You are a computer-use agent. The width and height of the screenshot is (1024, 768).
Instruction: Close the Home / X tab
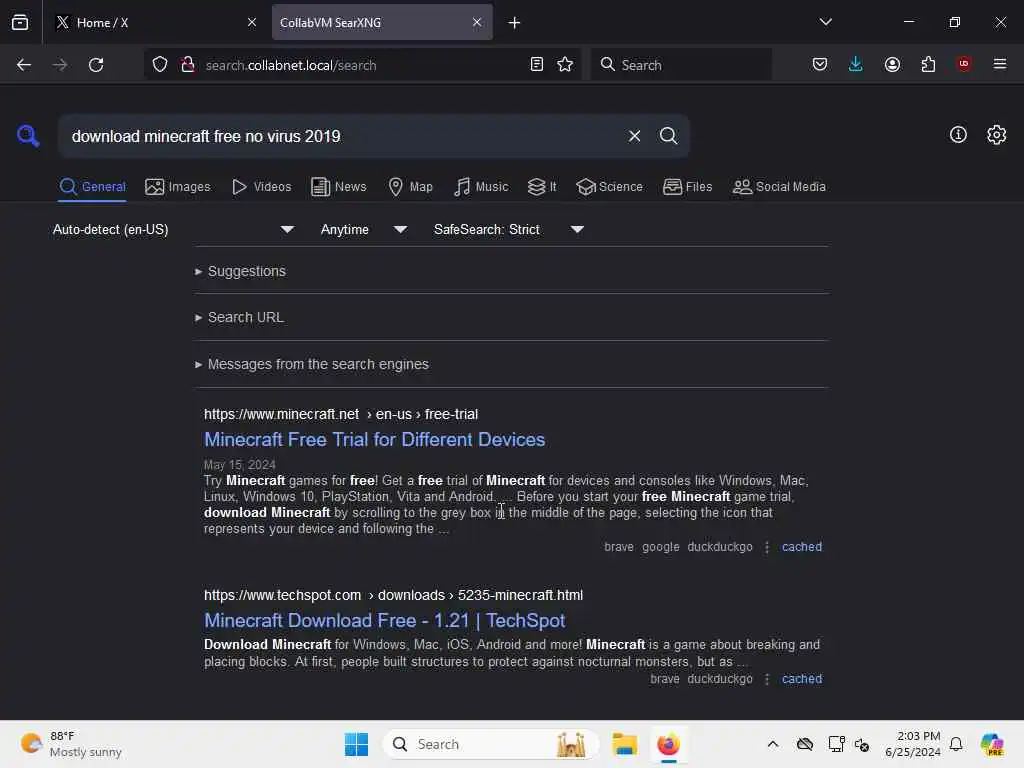point(252,22)
